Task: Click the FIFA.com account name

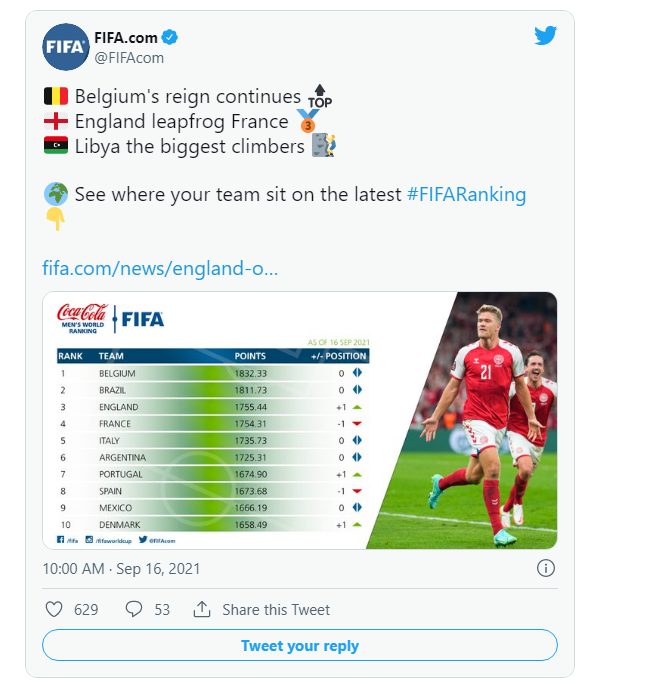Action: point(125,38)
